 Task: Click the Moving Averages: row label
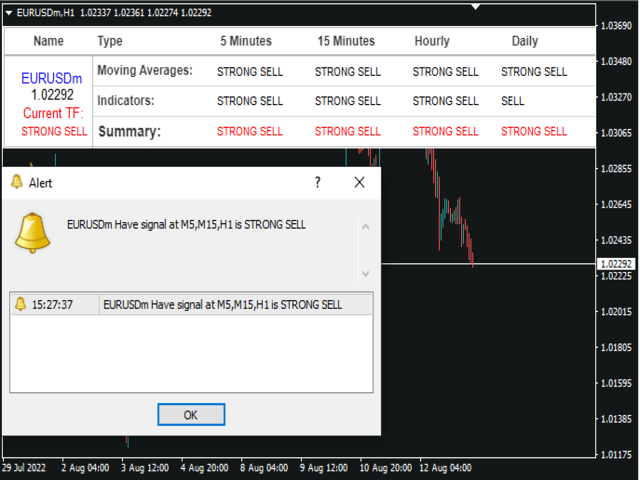(x=145, y=71)
